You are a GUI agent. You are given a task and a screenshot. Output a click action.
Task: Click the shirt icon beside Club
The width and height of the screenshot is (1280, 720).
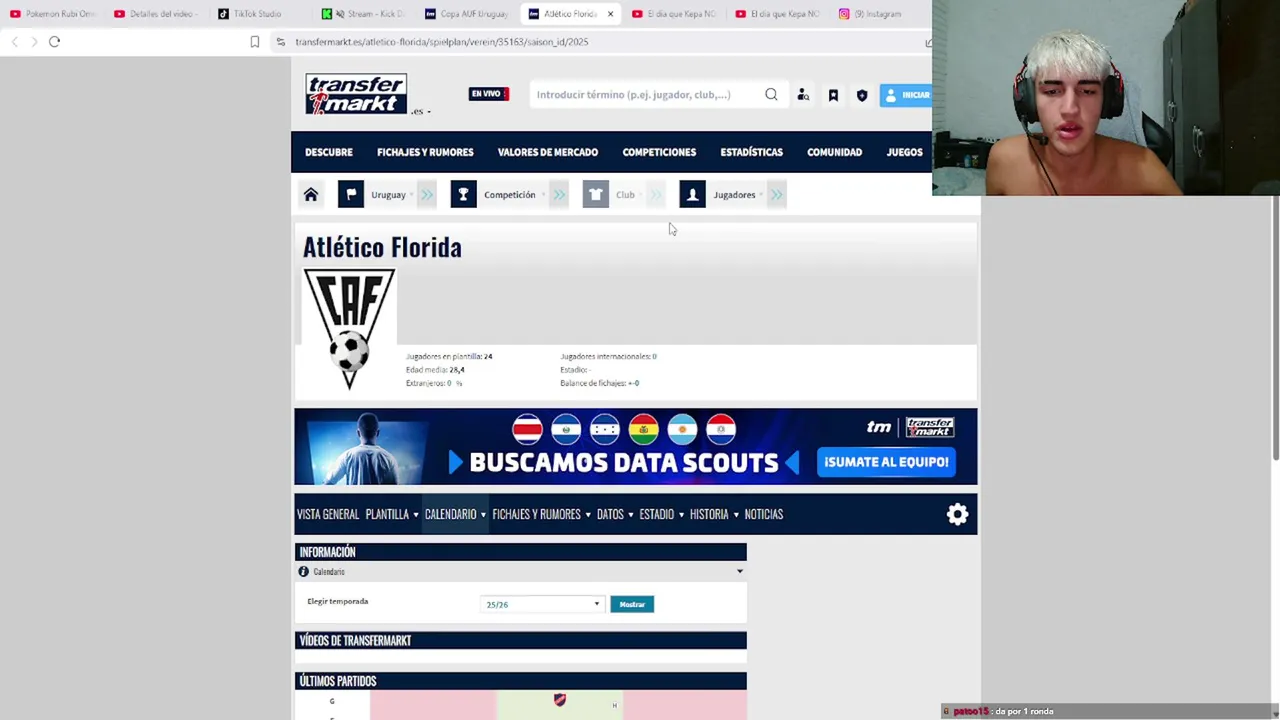tap(596, 195)
